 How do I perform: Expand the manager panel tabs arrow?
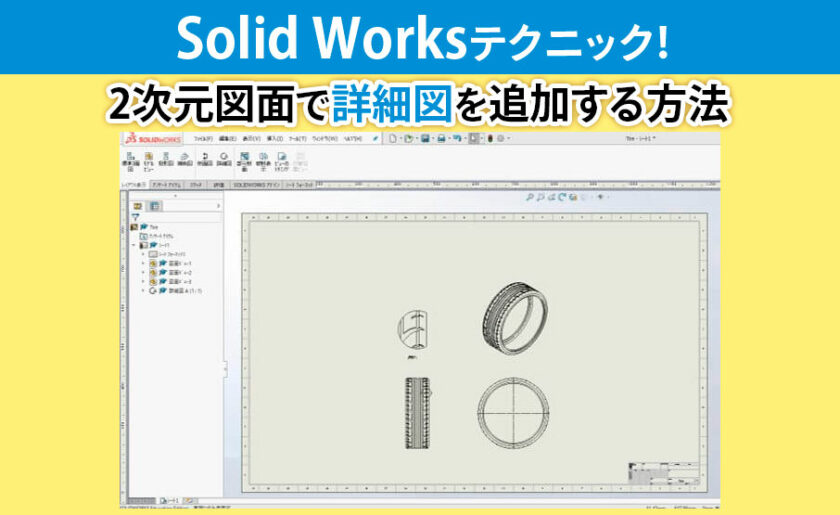(x=218, y=206)
